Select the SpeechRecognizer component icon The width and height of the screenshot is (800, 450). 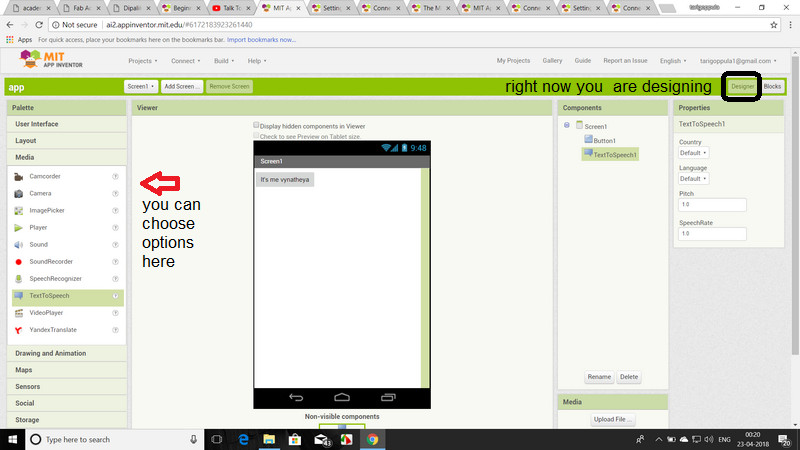coord(19,279)
